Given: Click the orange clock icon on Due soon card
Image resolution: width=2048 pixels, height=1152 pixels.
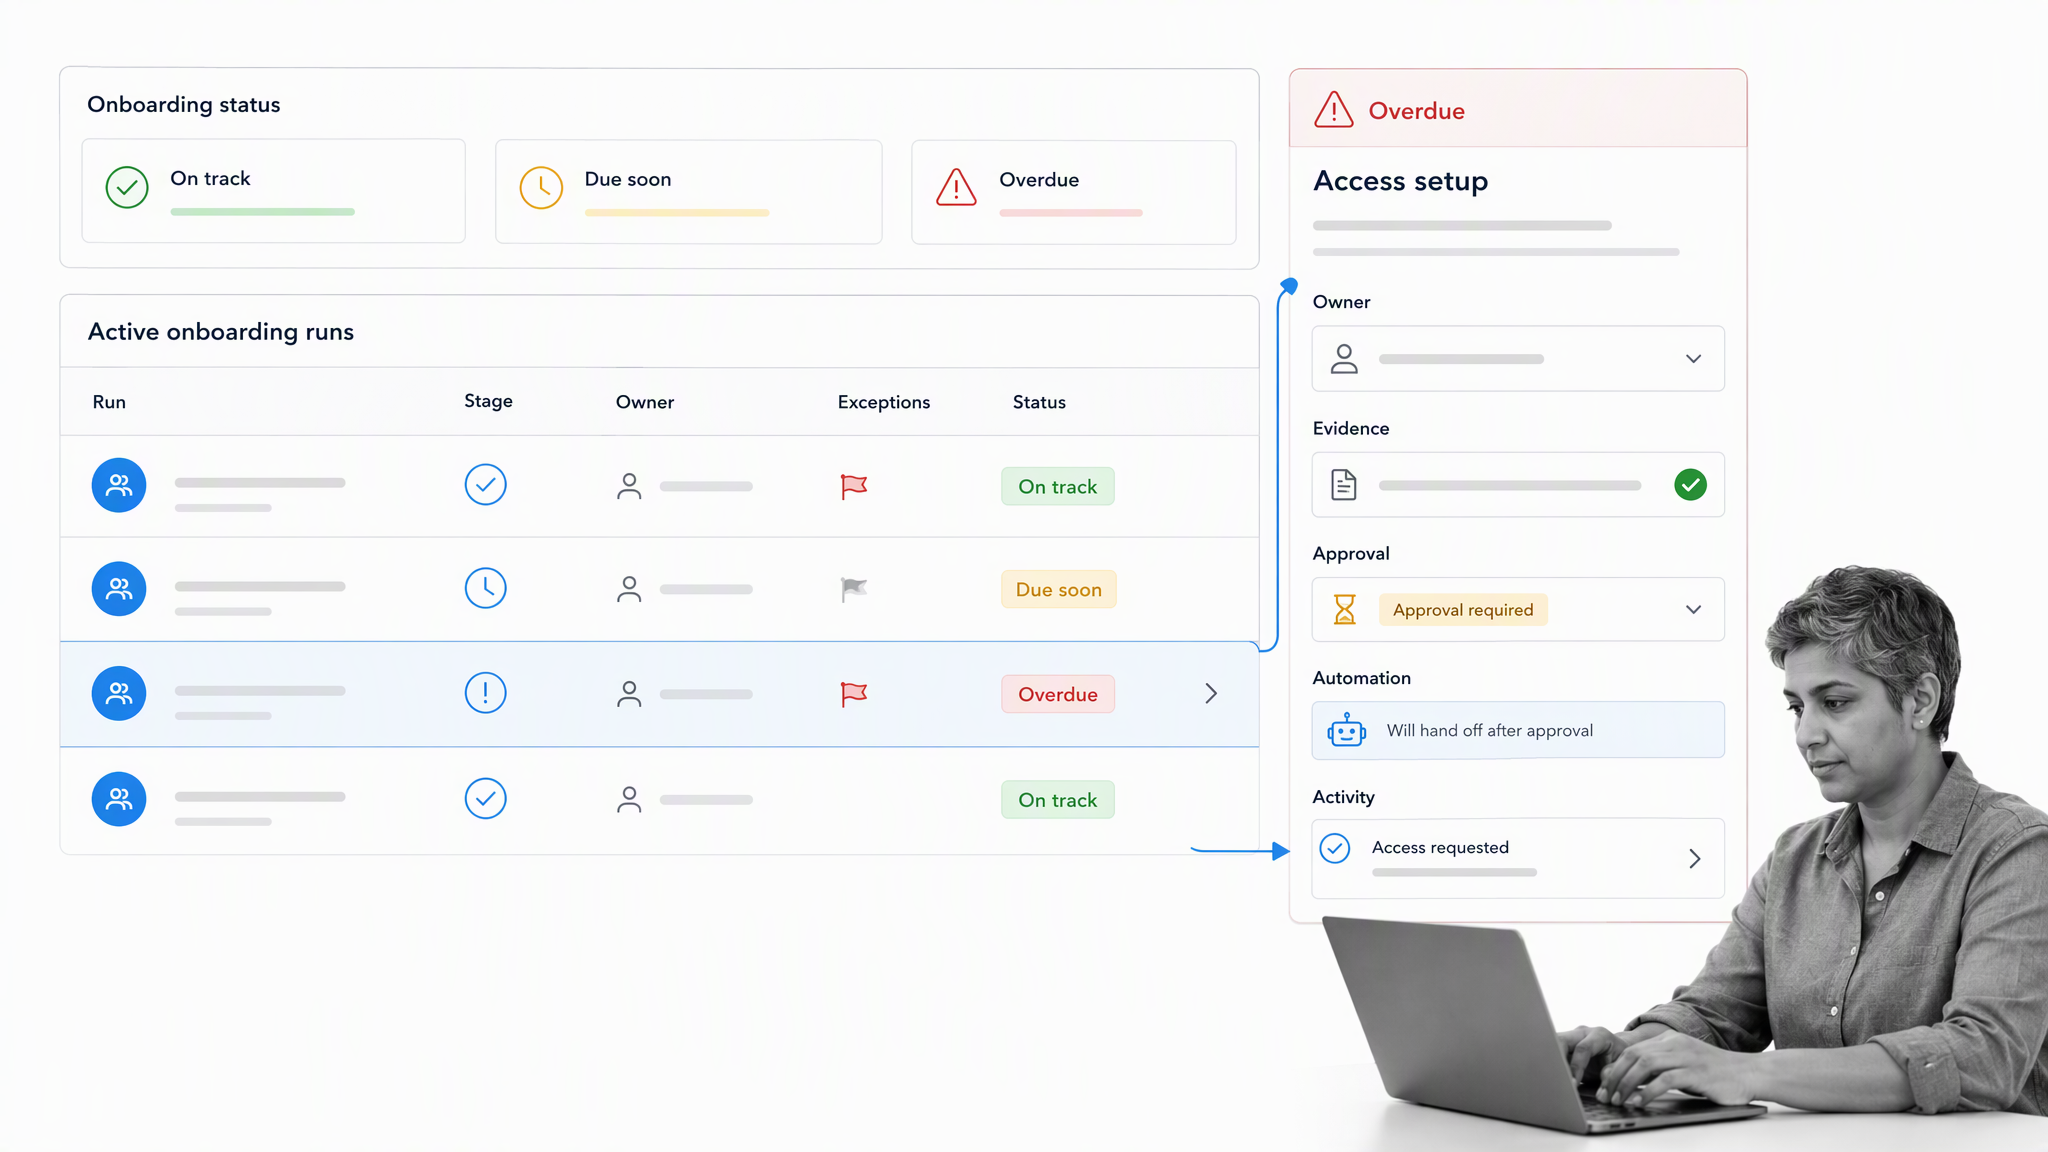Looking at the screenshot, I should pyautogui.click(x=541, y=187).
